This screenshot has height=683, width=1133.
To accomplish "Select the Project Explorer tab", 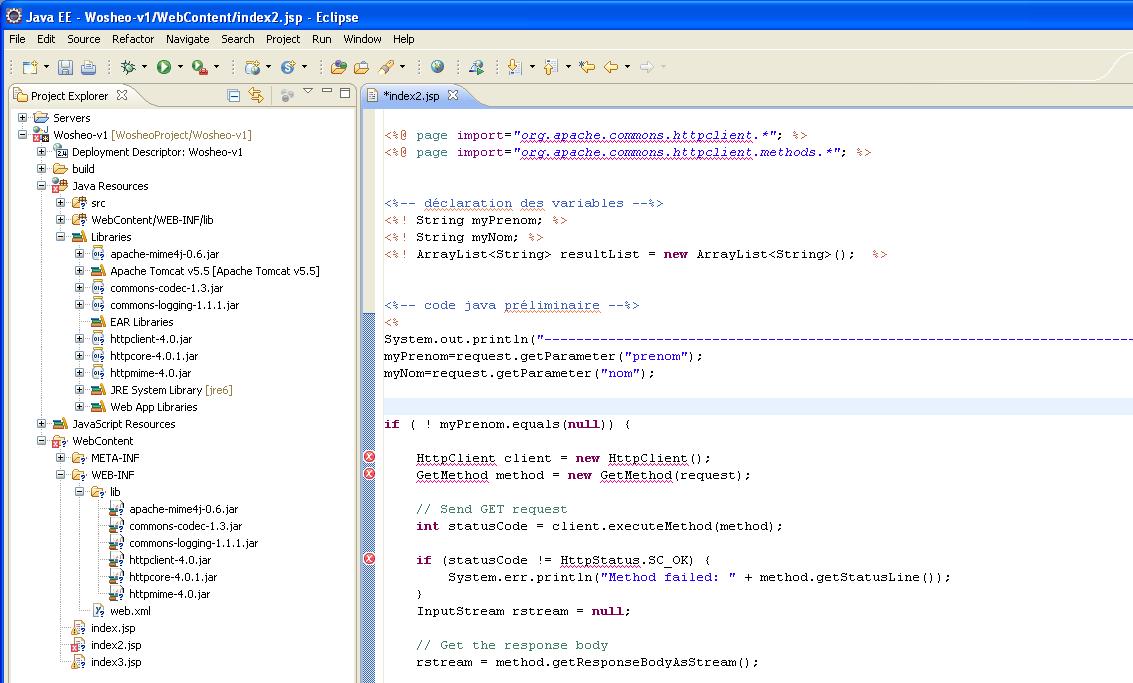I will (x=68, y=96).
